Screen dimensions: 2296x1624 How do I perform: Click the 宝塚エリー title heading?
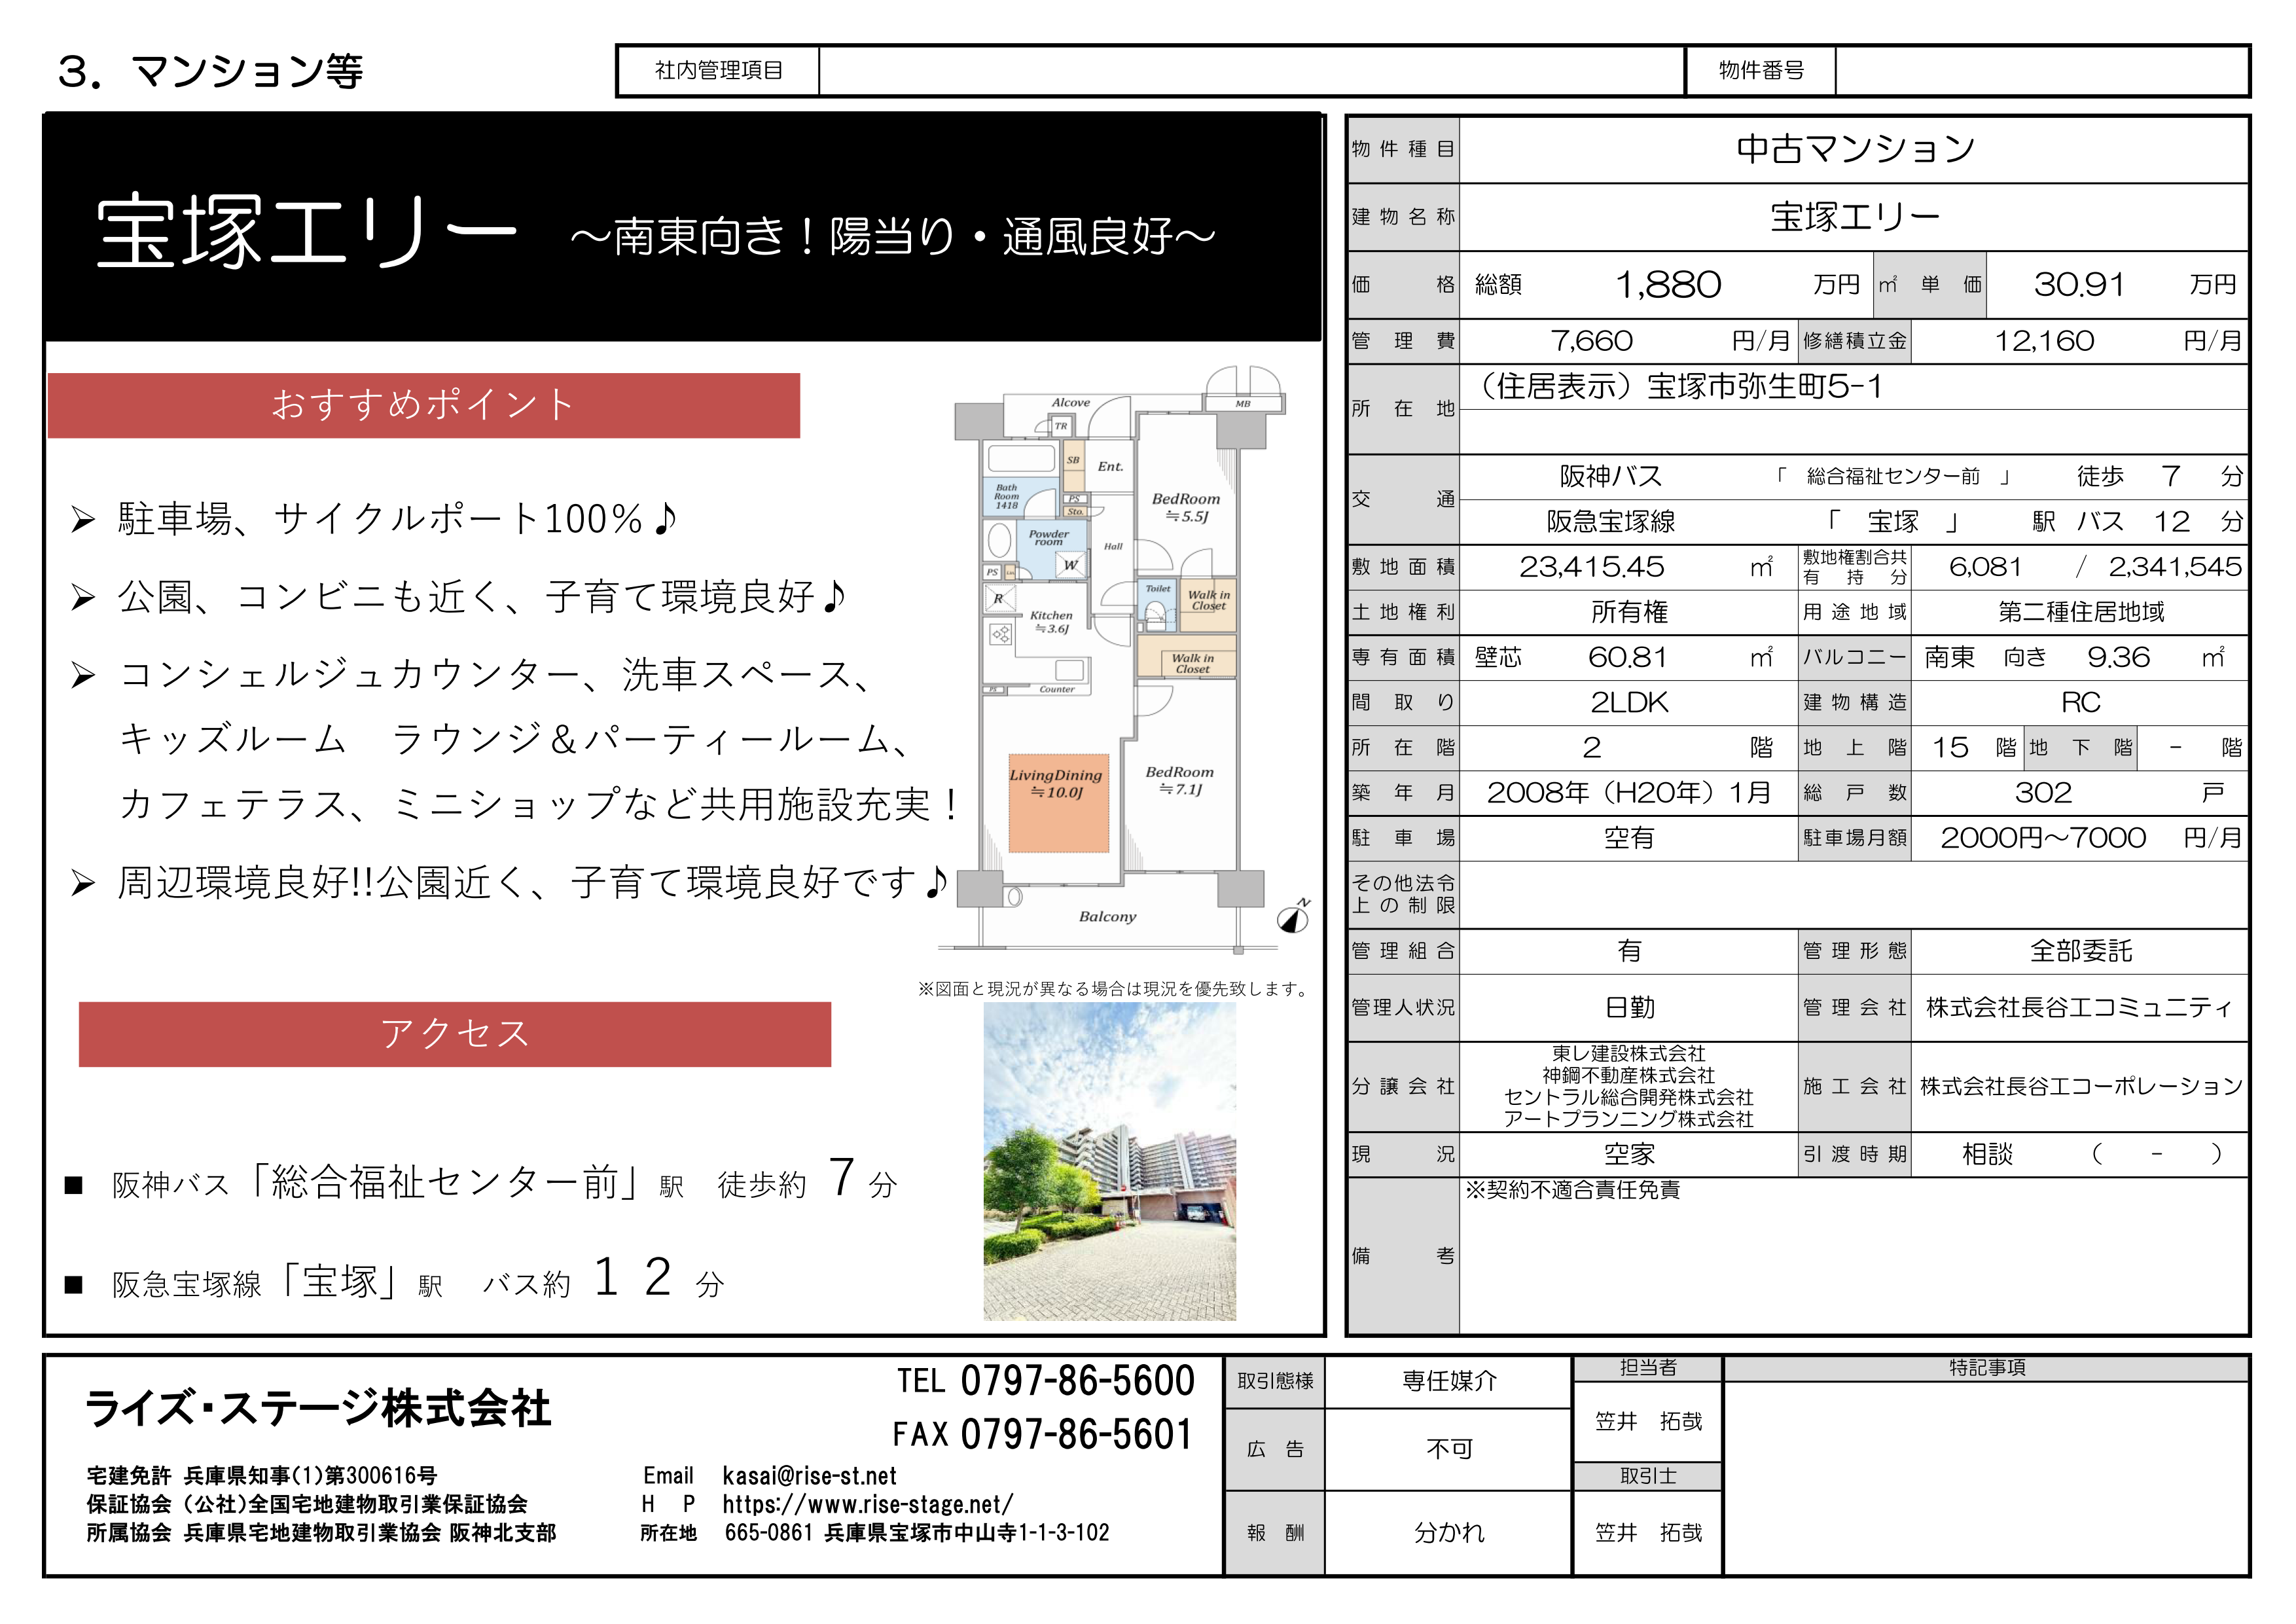coord(306,232)
